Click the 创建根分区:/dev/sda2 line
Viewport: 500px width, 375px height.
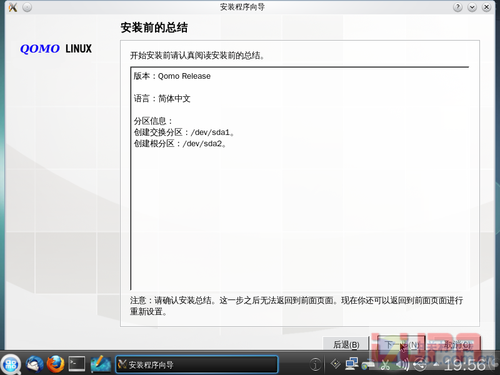point(180,144)
